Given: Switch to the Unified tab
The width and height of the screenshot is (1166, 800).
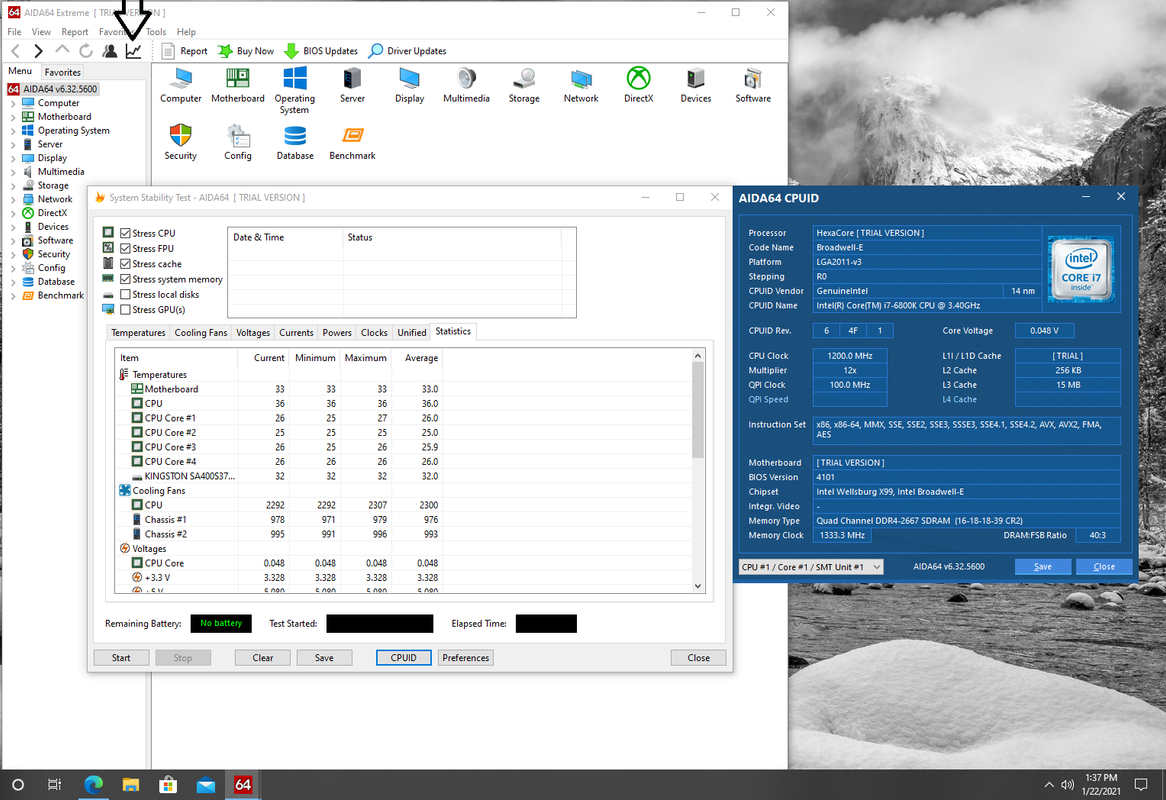Looking at the screenshot, I should 412,332.
